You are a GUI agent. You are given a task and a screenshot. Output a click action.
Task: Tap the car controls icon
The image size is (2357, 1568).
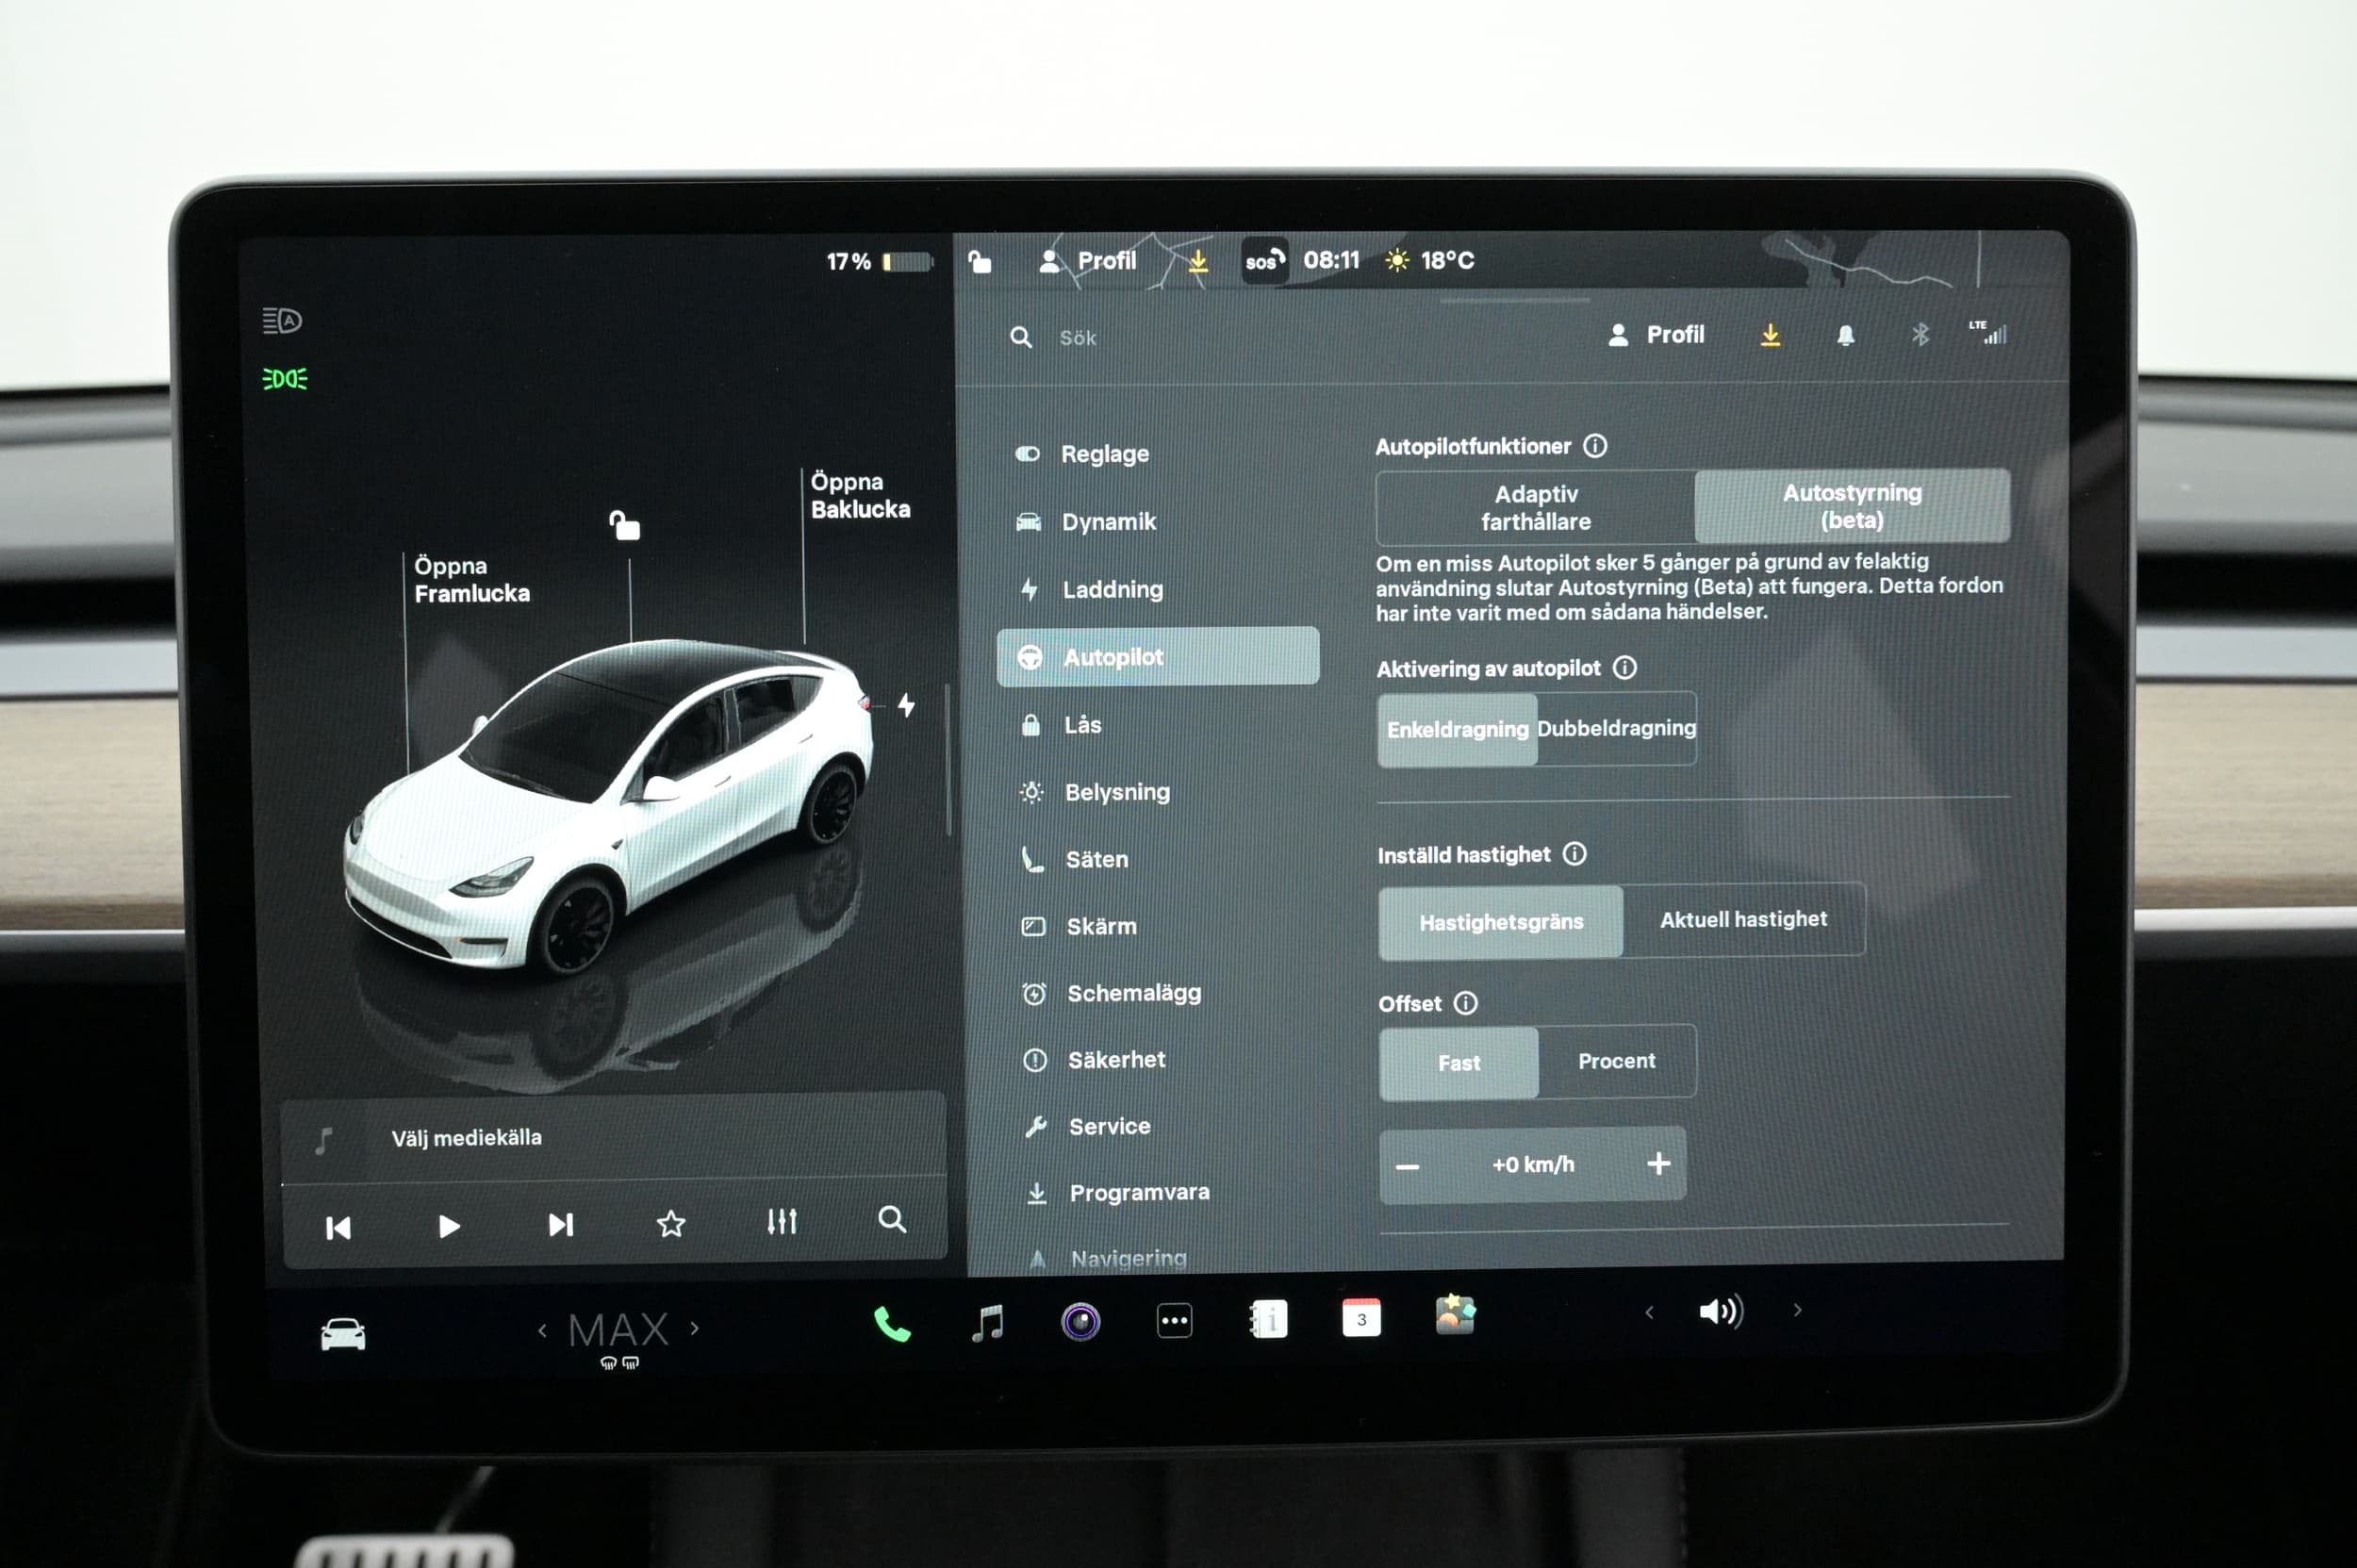[343, 1334]
